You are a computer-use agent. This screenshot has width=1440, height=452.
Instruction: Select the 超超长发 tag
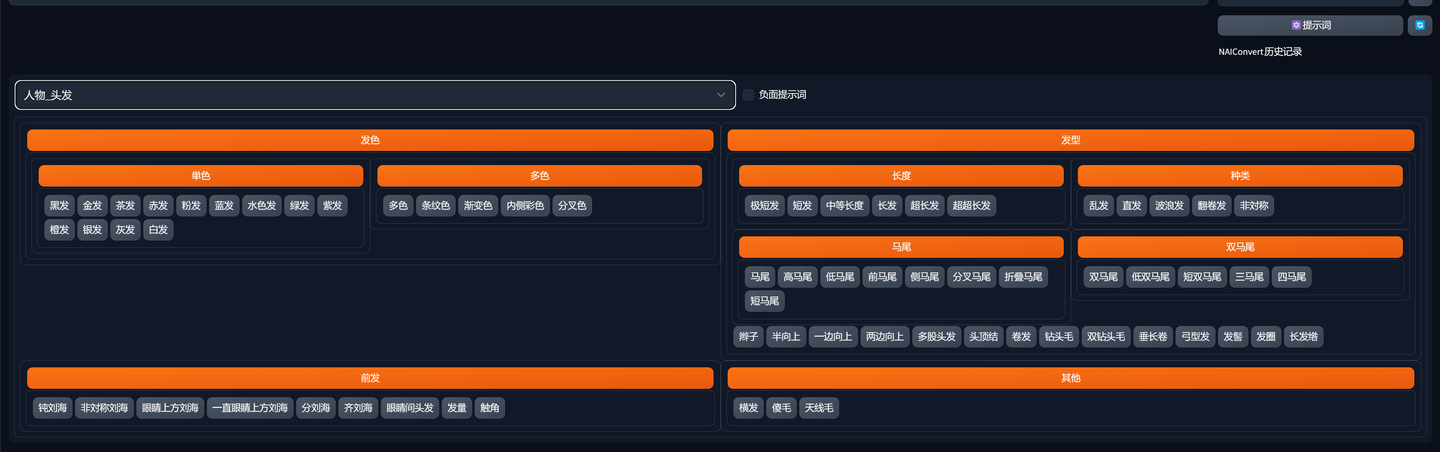[972, 206]
